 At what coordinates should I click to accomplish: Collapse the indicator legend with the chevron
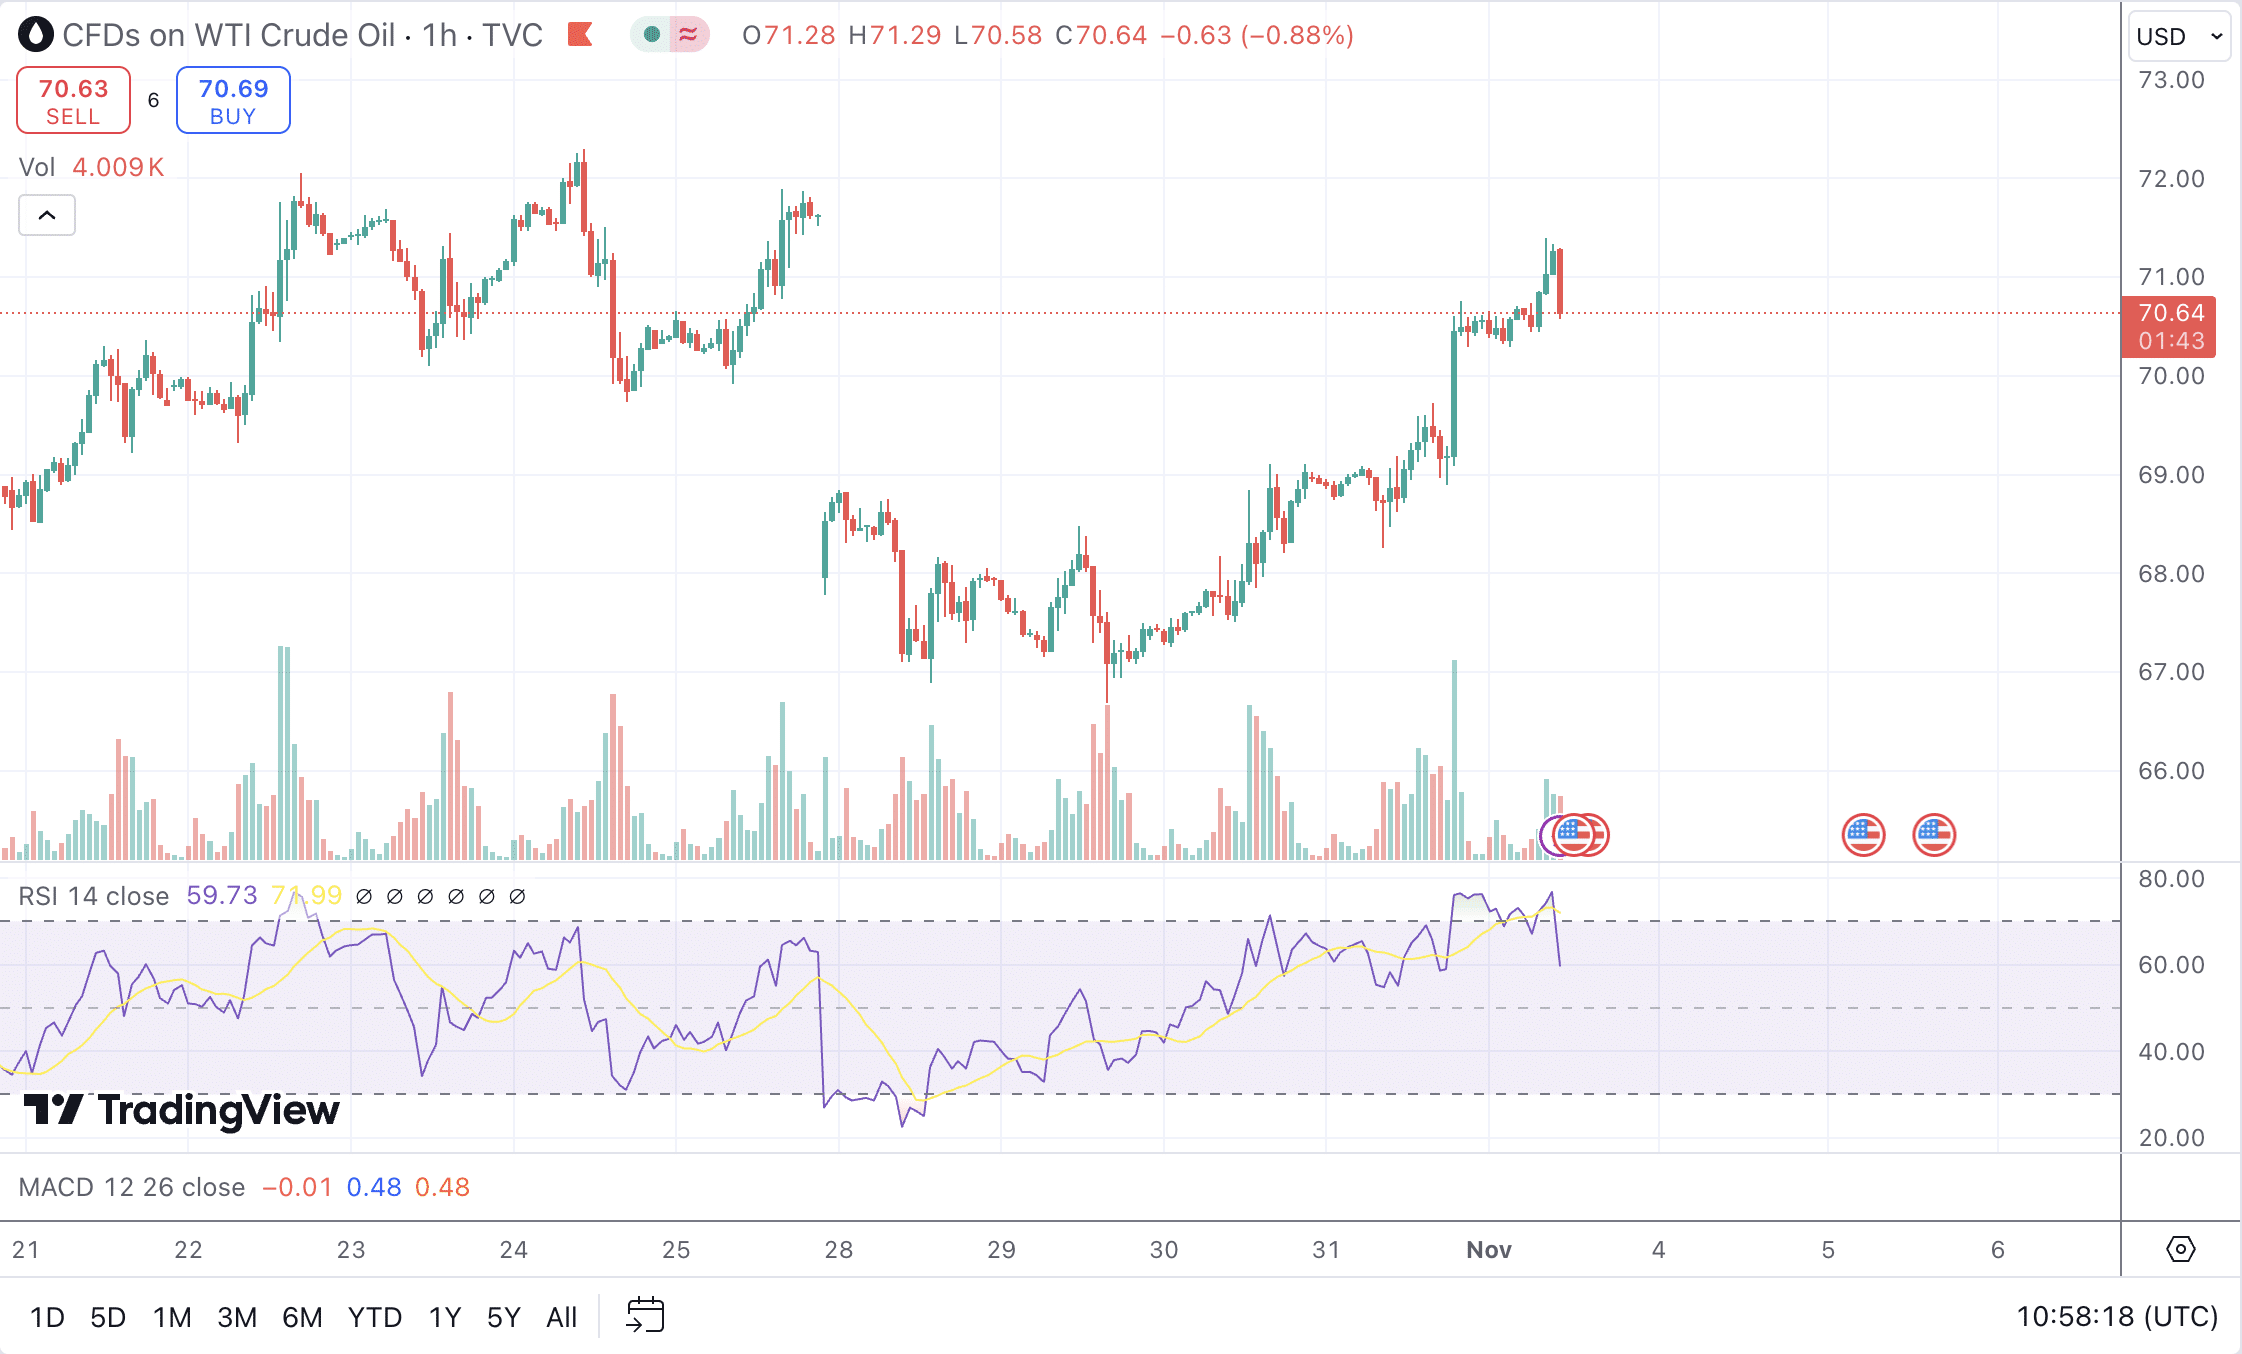click(47, 215)
